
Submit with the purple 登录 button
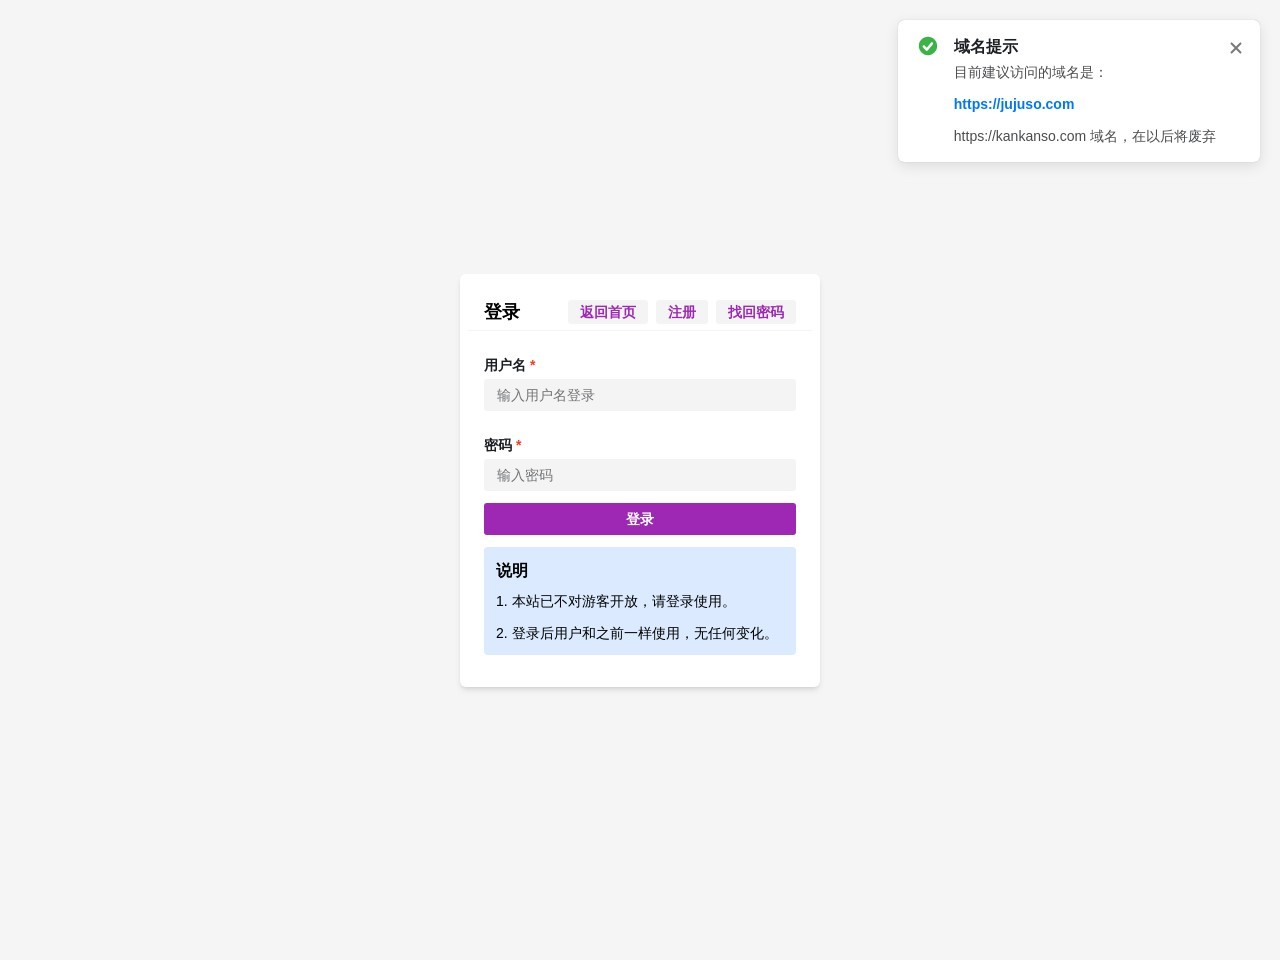coord(640,519)
